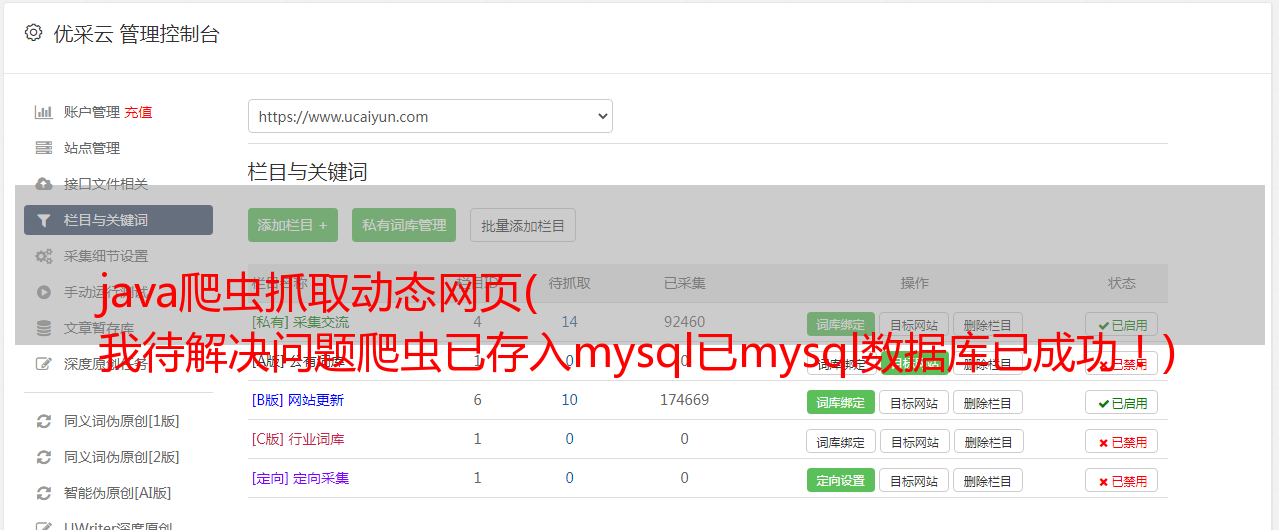This screenshot has width=1279, height=530.
Task: Click the cloud icon for 接口文件相关
Action: [43, 184]
